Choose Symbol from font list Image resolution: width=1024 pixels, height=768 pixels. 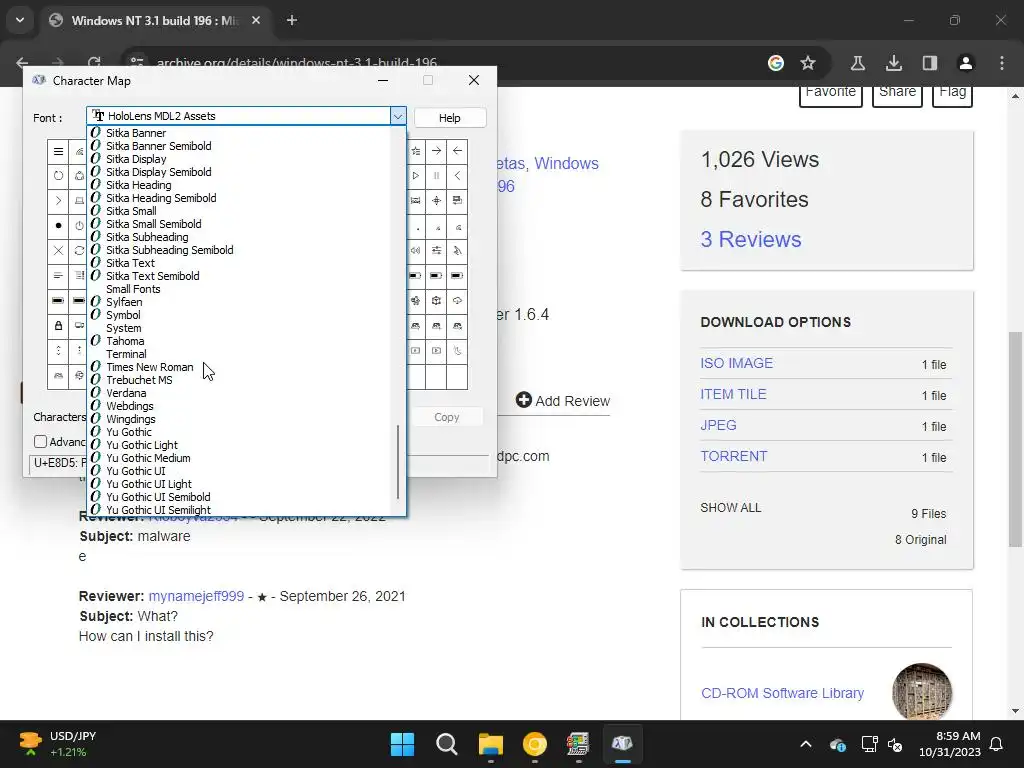tap(123, 315)
